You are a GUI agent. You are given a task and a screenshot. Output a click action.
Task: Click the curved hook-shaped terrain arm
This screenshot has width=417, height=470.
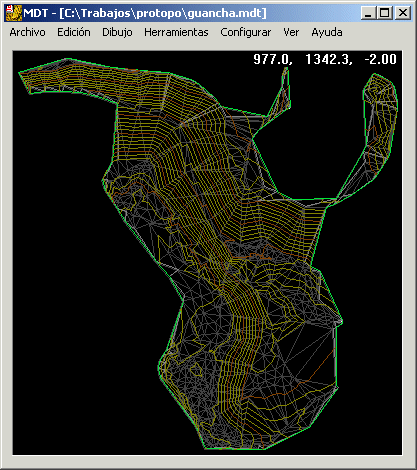(372, 133)
